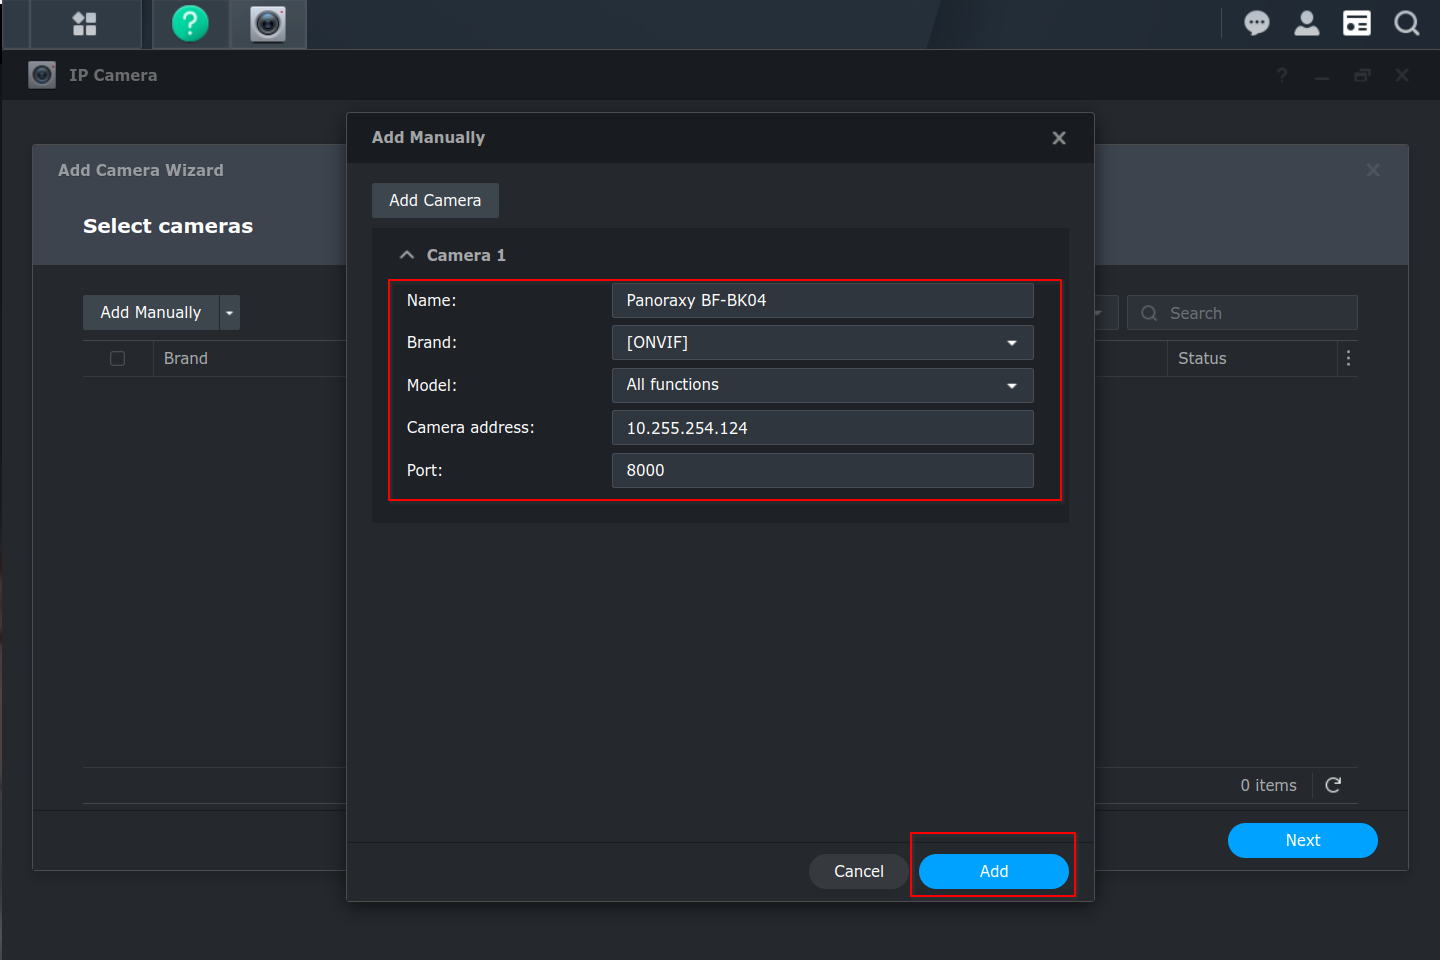Screen dimensions: 1440x960
Task: Cancel the Add Manually dialog
Action: tap(858, 871)
